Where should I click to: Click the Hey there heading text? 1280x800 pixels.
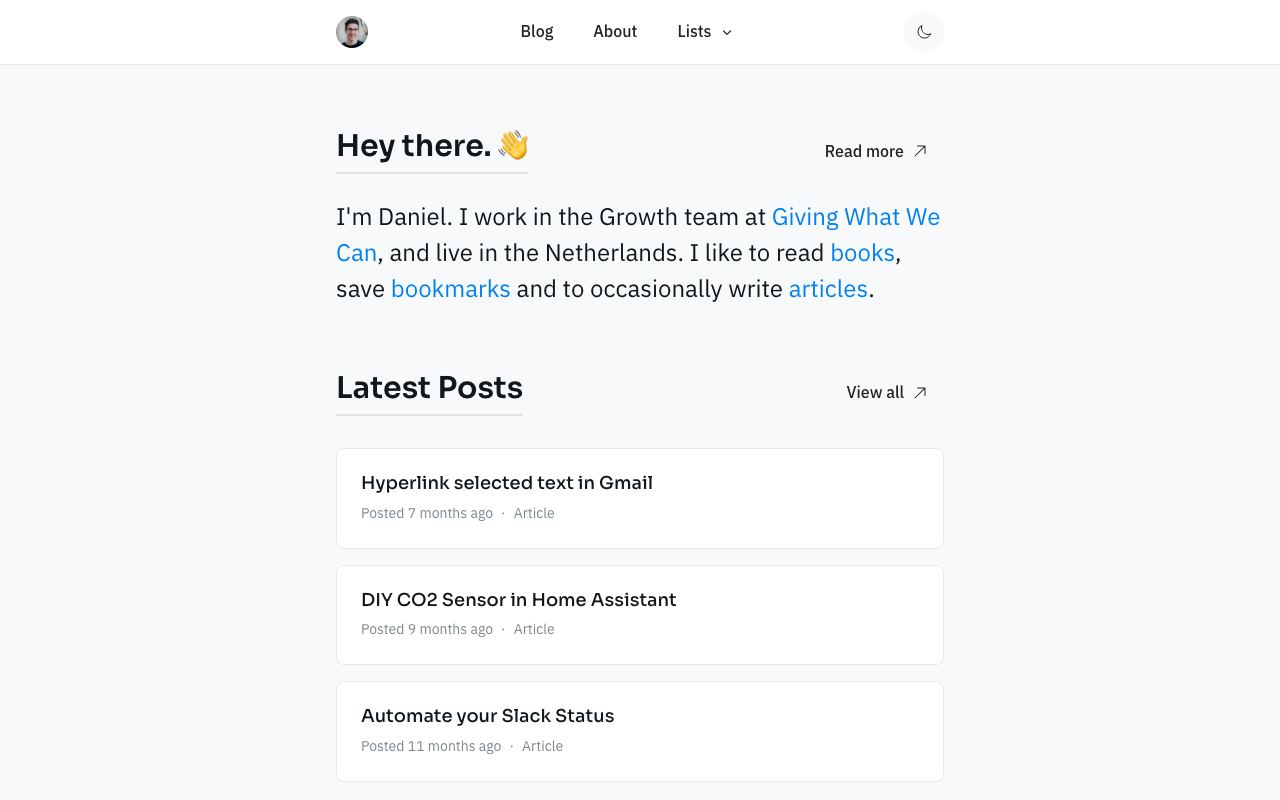pyautogui.click(x=413, y=146)
